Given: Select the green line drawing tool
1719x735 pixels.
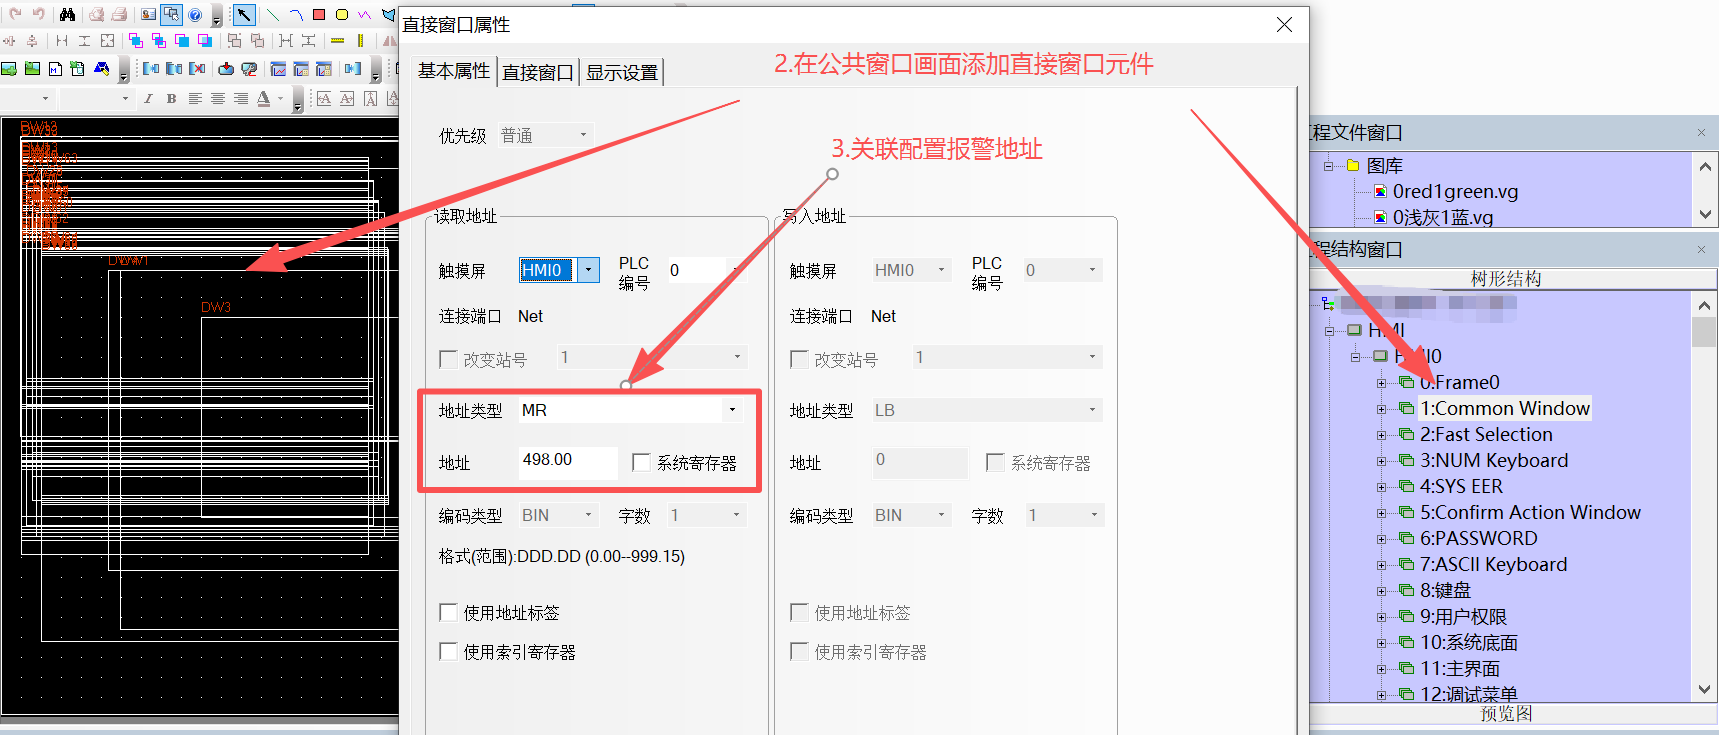Looking at the screenshot, I should coord(272,14).
